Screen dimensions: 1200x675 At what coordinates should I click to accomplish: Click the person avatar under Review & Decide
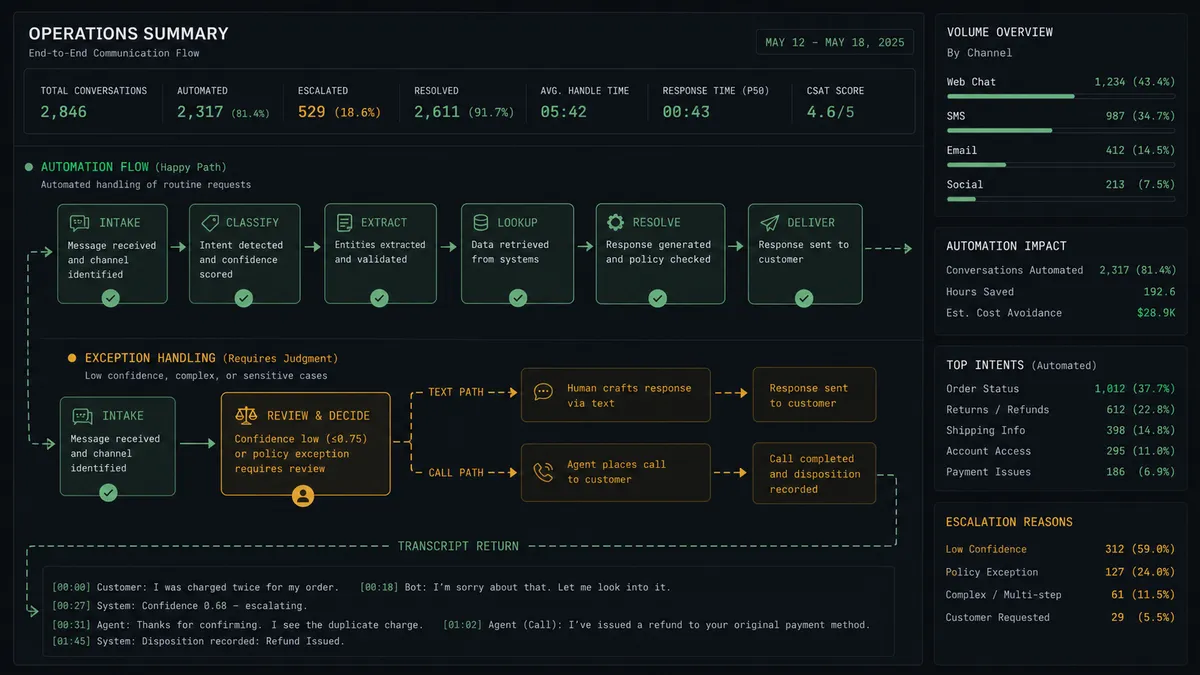click(303, 495)
